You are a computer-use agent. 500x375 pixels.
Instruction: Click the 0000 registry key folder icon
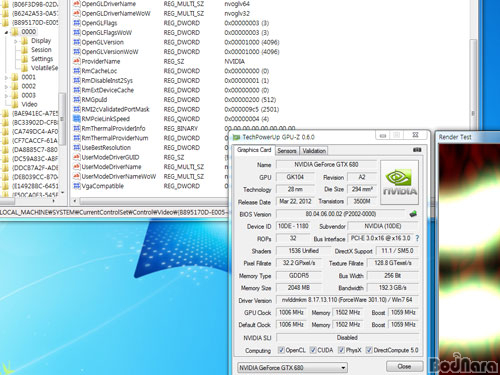(15, 32)
